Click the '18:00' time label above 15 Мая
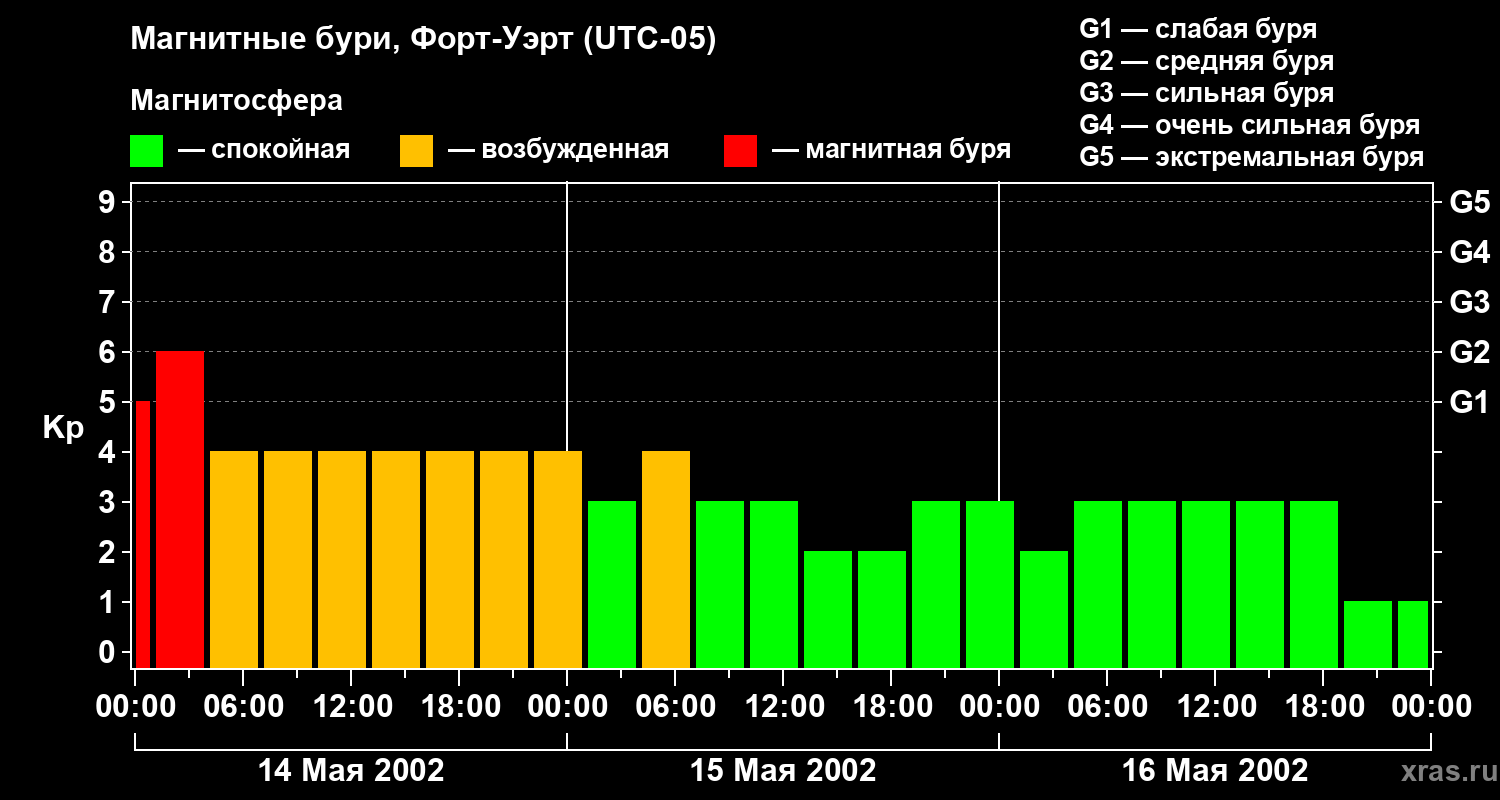This screenshot has height=800, width=1500. (892, 707)
